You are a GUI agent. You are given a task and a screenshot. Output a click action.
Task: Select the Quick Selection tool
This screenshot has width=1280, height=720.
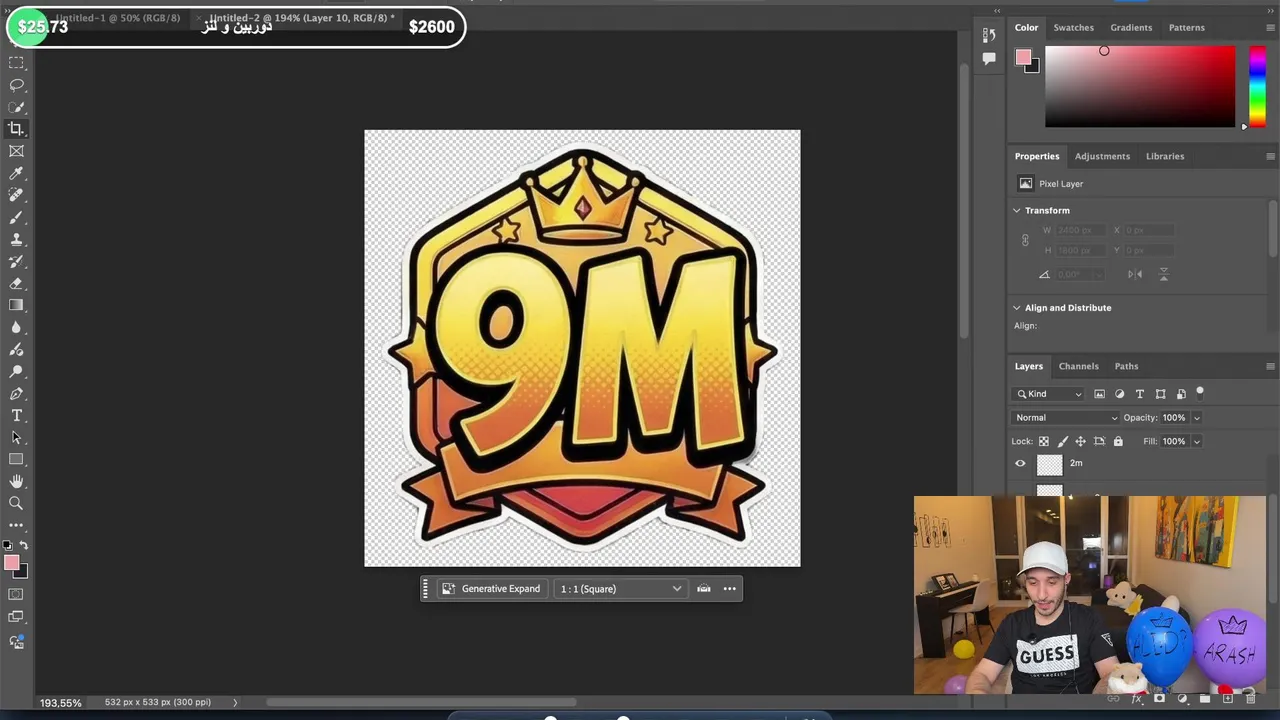tap(16, 107)
